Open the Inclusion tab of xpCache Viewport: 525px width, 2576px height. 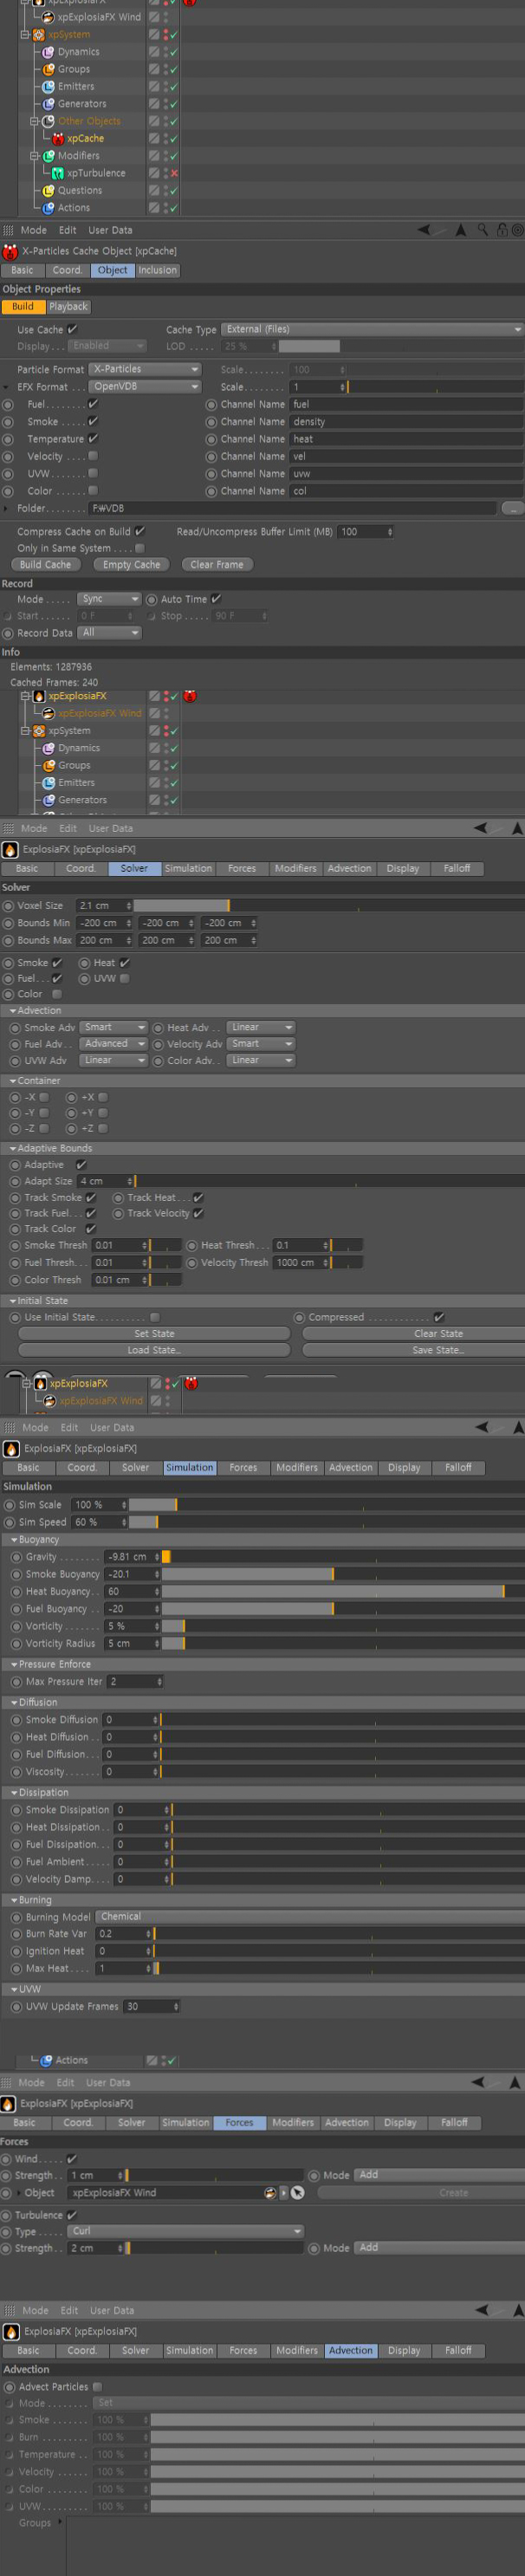(x=157, y=270)
